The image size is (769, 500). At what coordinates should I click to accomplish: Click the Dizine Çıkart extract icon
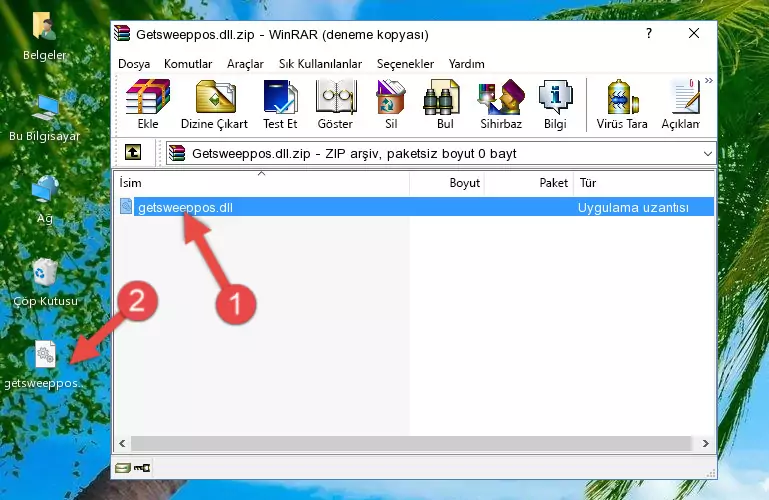click(214, 104)
